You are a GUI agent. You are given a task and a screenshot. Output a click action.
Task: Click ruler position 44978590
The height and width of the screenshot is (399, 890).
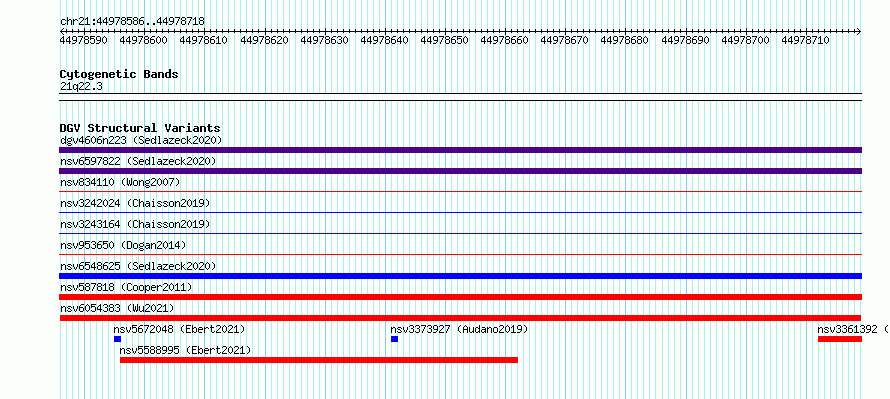click(x=84, y=40)
